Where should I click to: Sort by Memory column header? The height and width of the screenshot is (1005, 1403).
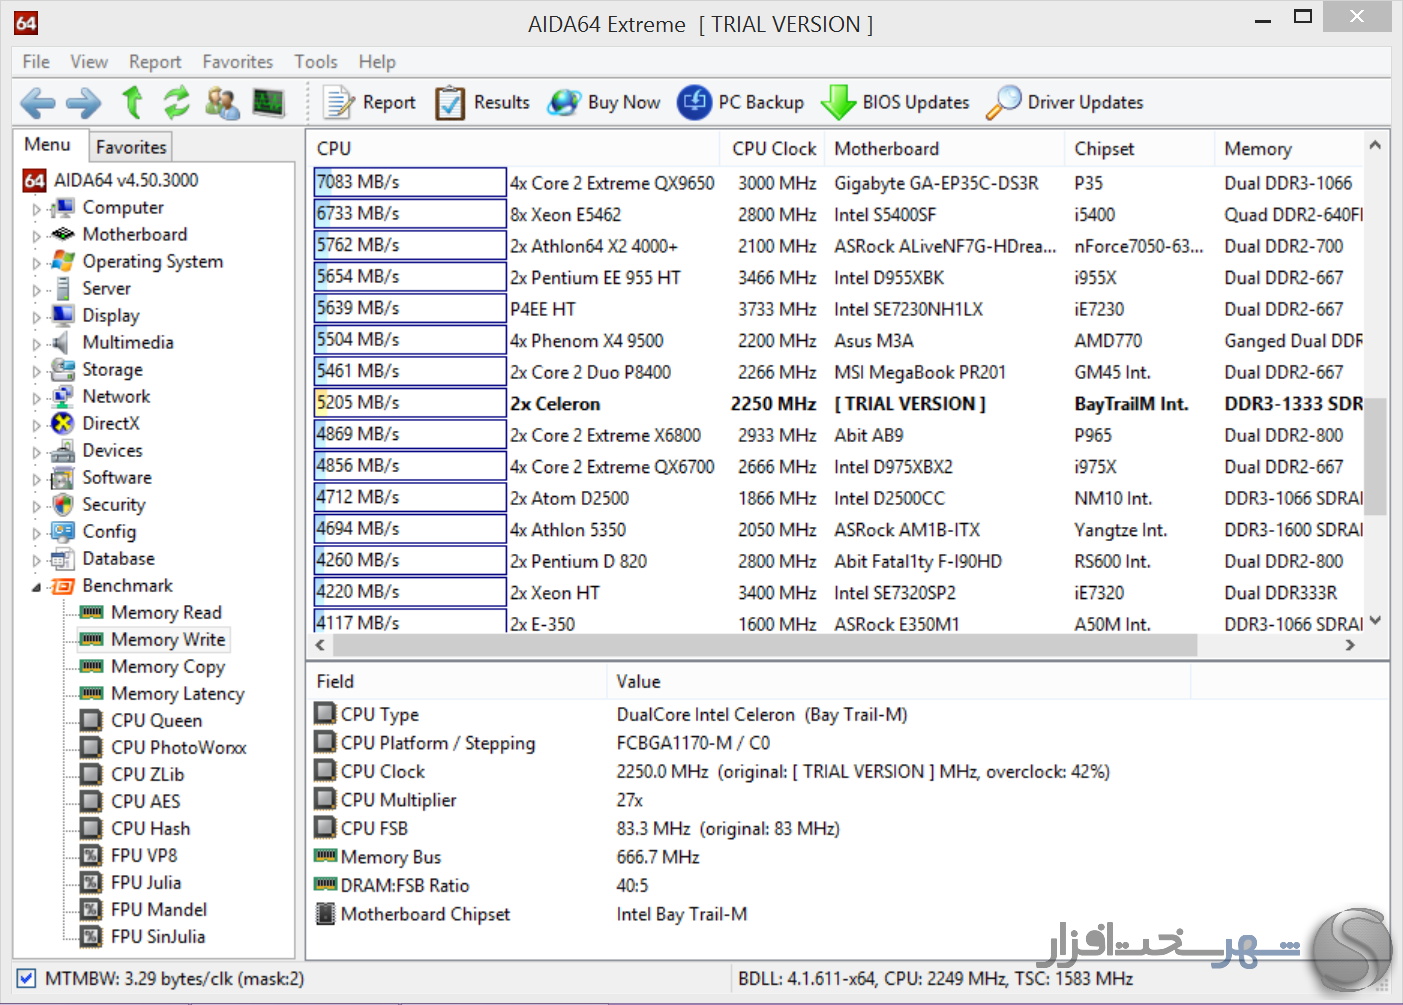pyautogui.click(x=1289, y=148)
